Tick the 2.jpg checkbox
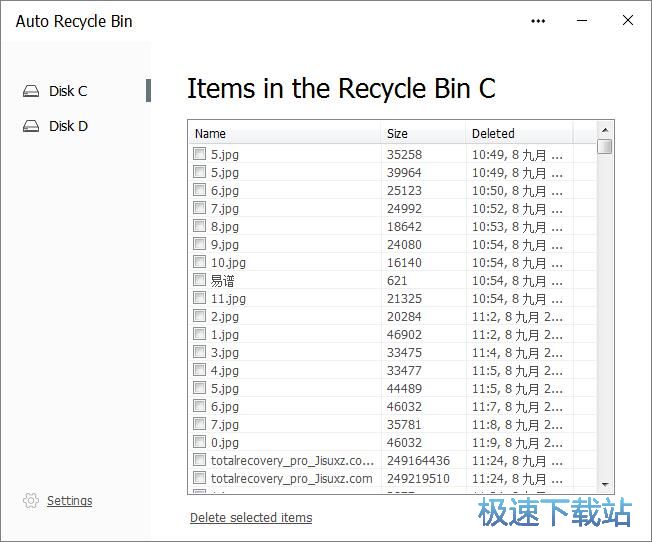The width and height of the screenshot is (652, 542). point(200,316)
